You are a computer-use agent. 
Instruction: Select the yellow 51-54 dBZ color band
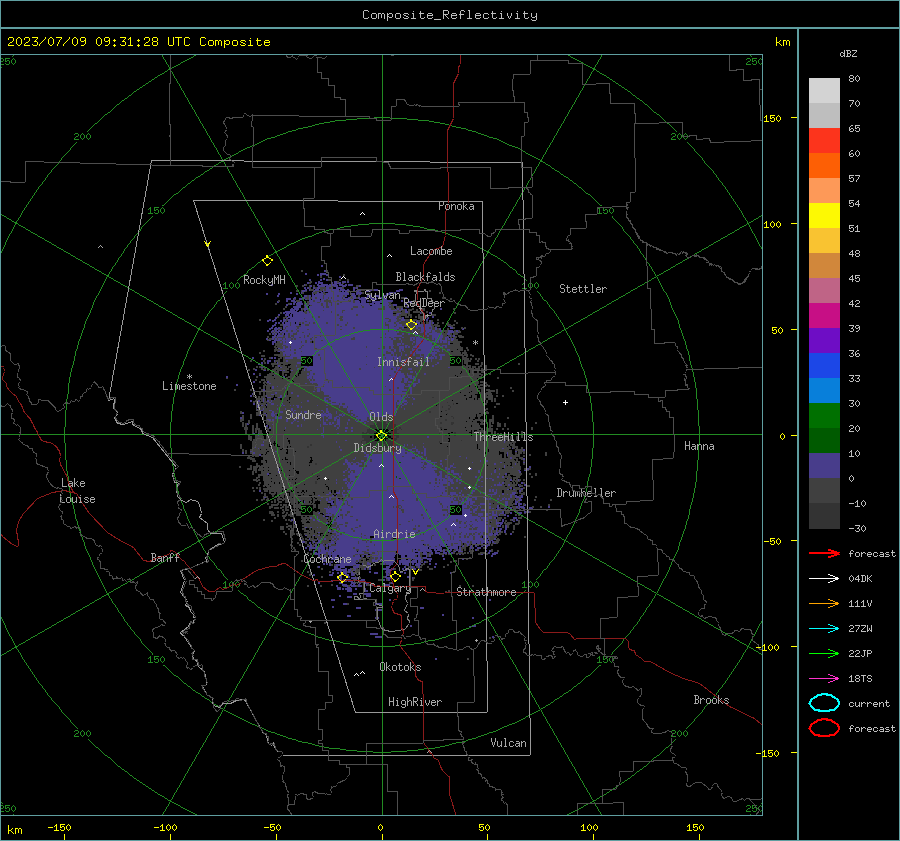pos(824,216)
